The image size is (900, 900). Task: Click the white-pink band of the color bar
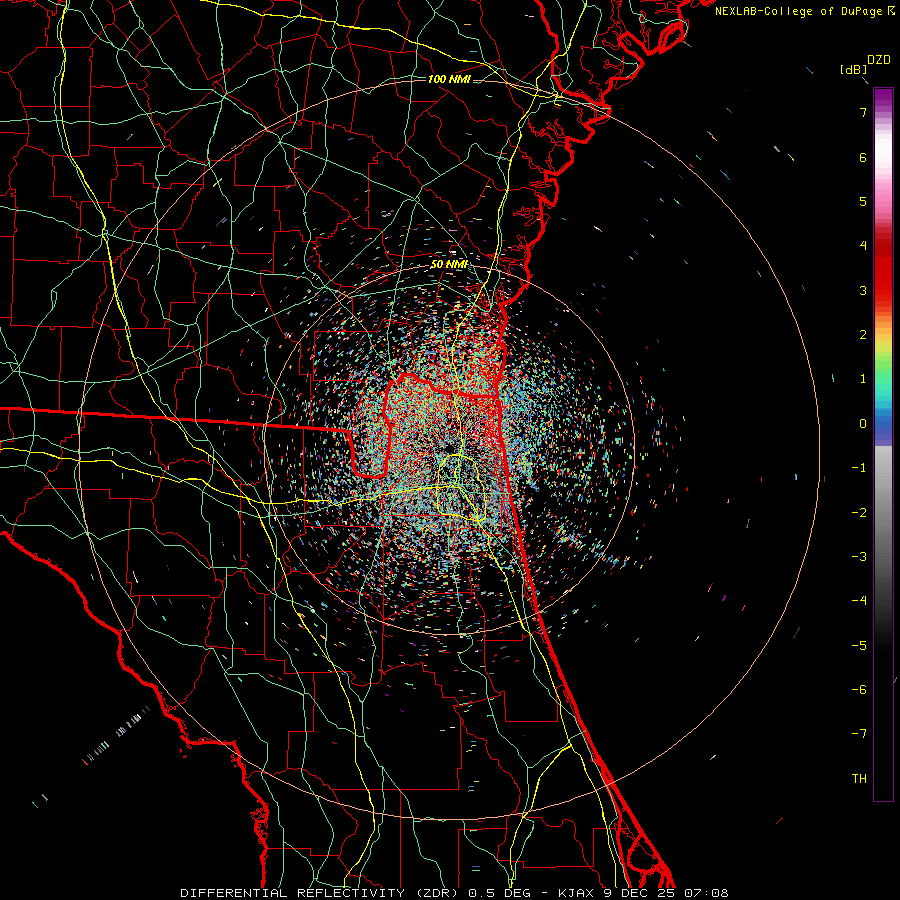(x=883, y=166)
